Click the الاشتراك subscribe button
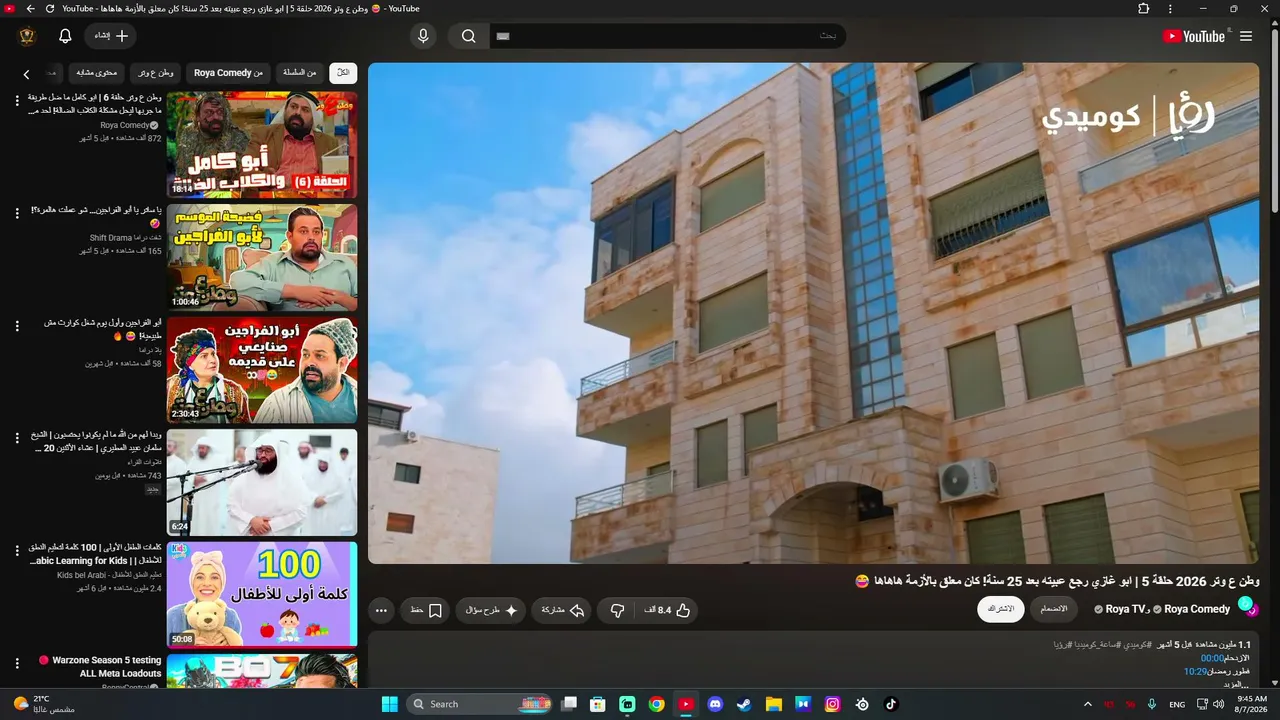Image resolution: width=1280 pixels, height=720 pixels. (x=1001, y=609)
